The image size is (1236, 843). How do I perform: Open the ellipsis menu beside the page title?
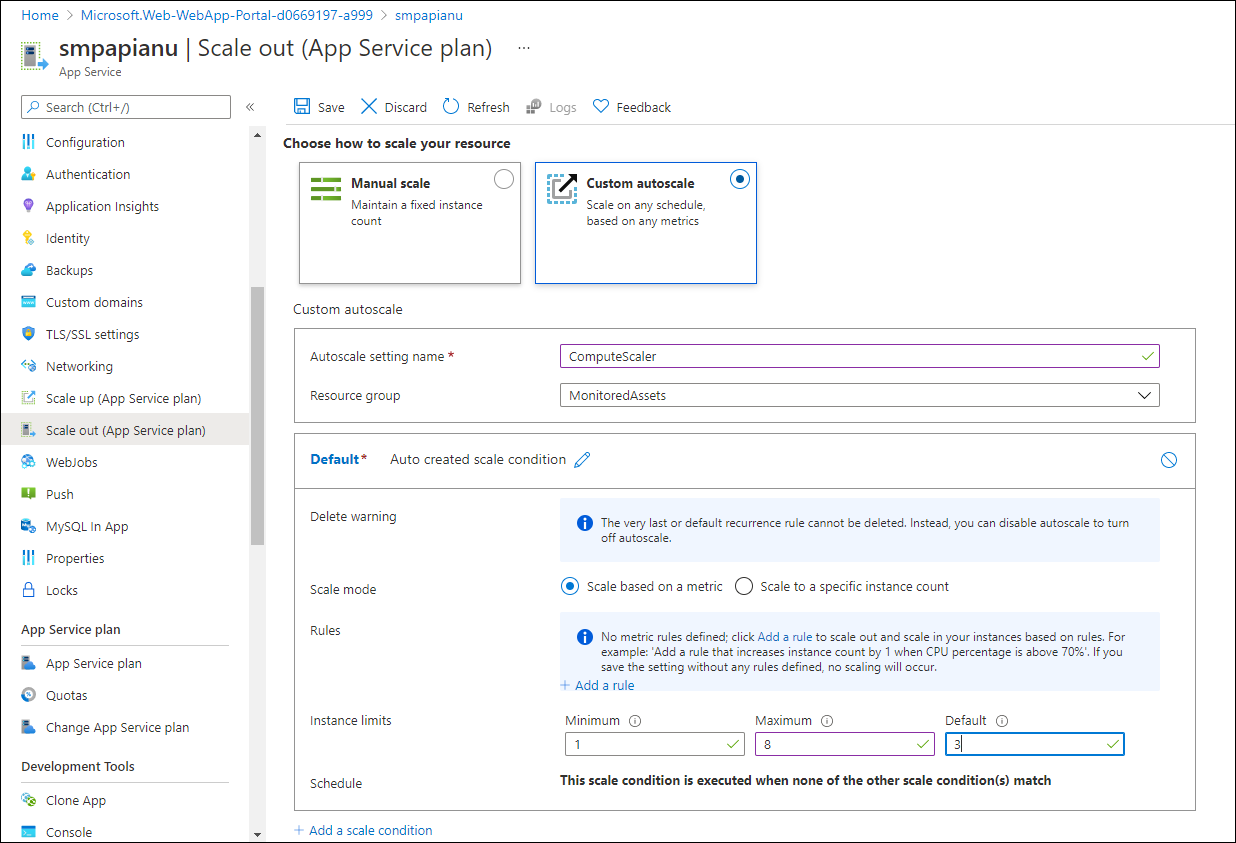coord(524,47)
